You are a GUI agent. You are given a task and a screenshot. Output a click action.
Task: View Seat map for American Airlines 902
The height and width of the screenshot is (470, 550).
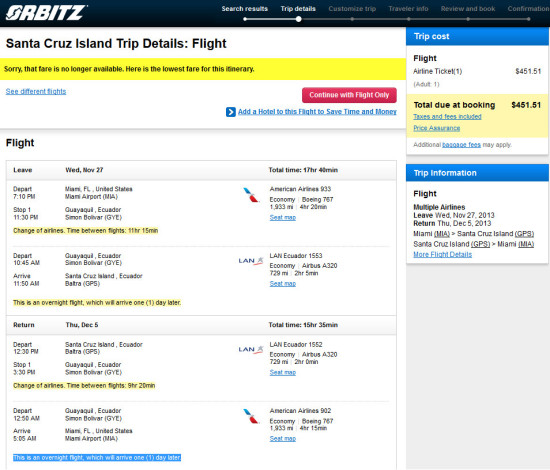pos(283,439)
